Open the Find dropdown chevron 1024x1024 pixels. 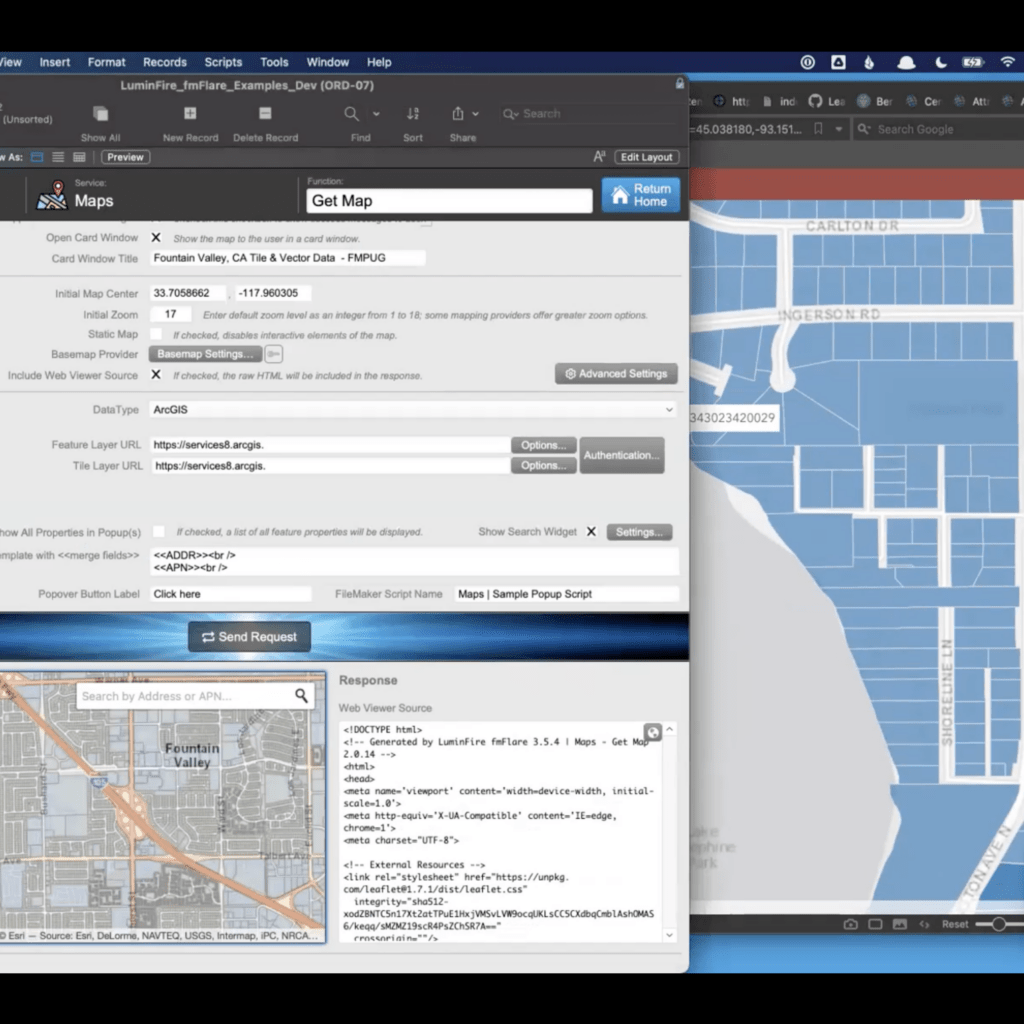pos(375,113)
